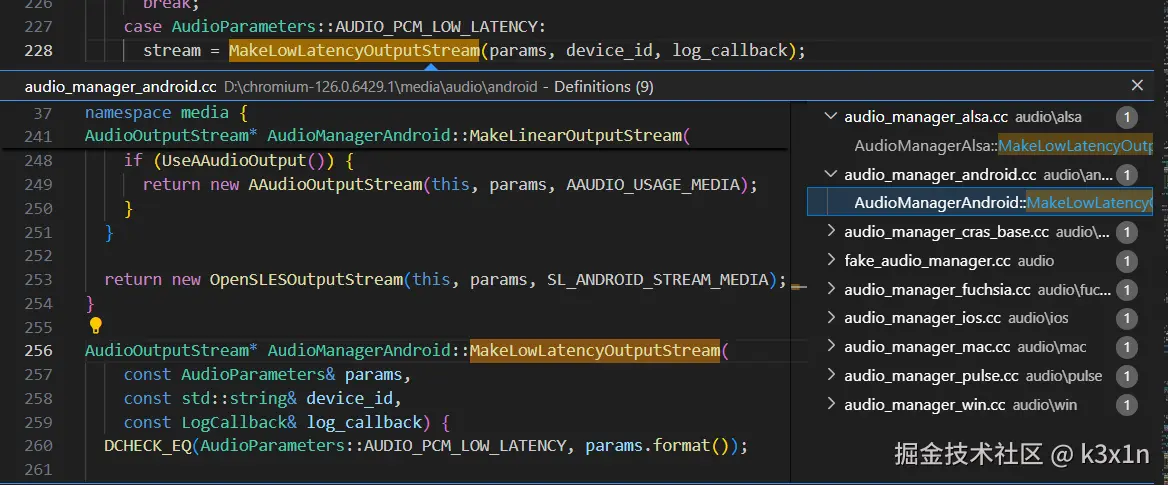Screen dimensions: 1168x485
Task: Click the lightbulb code action icon
Action: coord(95,326)
